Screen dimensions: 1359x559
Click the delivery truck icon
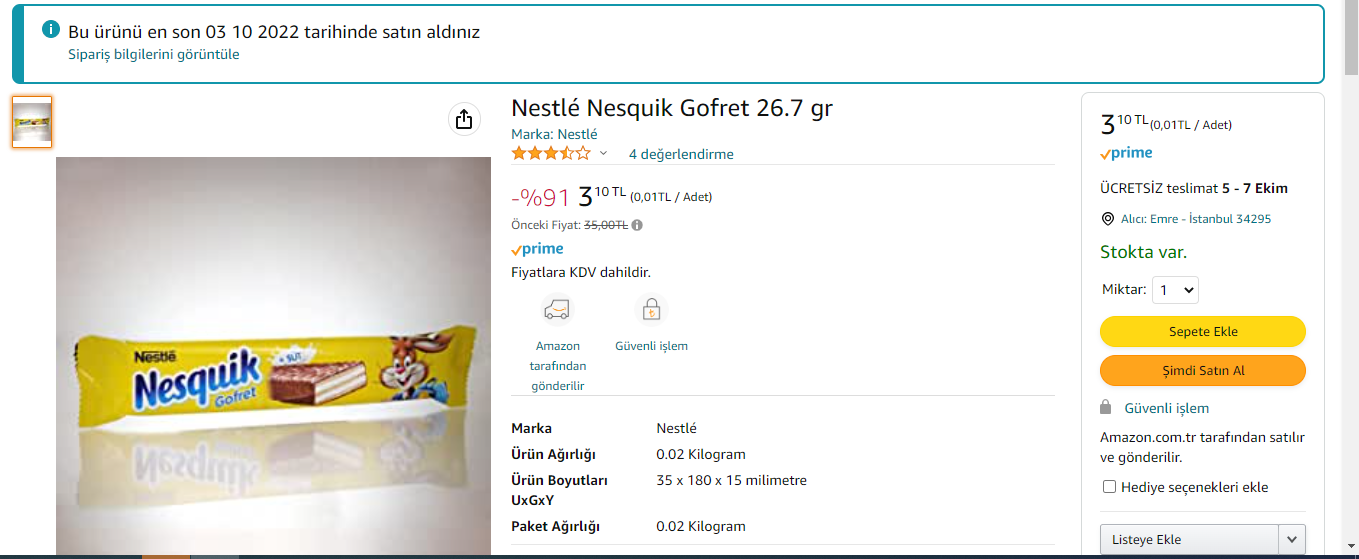pos(557,309)
